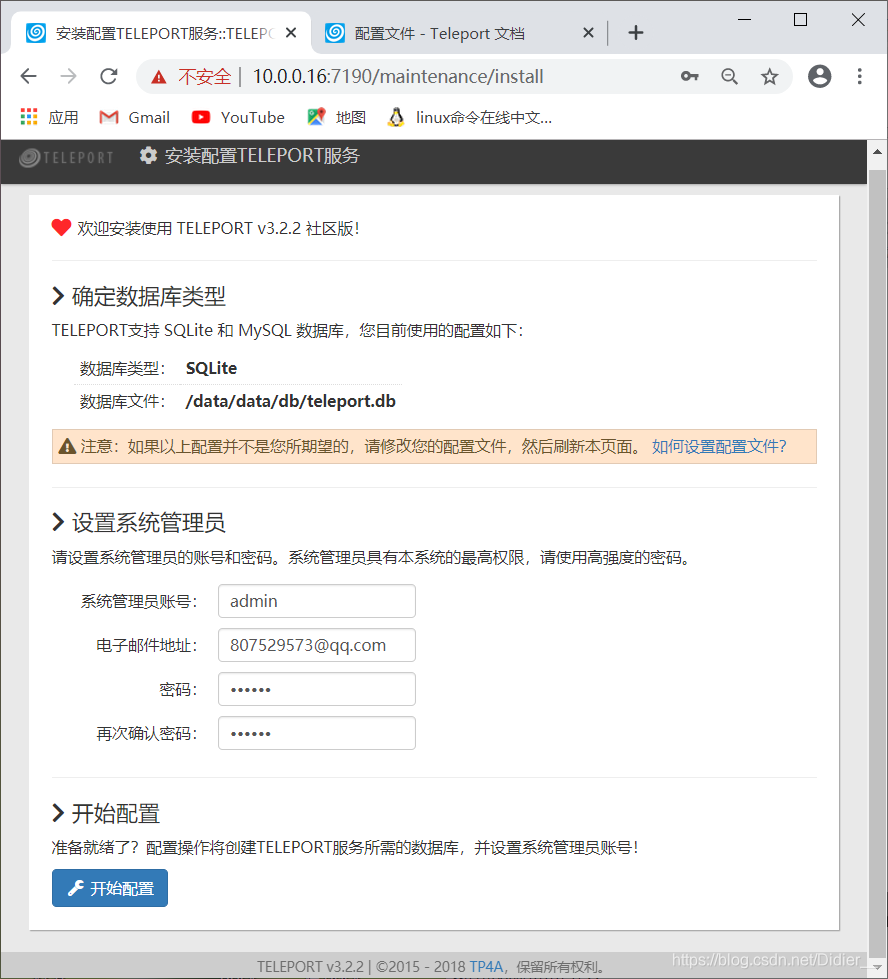Screen dimensions: 888x979
Task: Click the zoom magnifier icon in address bar
Action: (729, 76)
